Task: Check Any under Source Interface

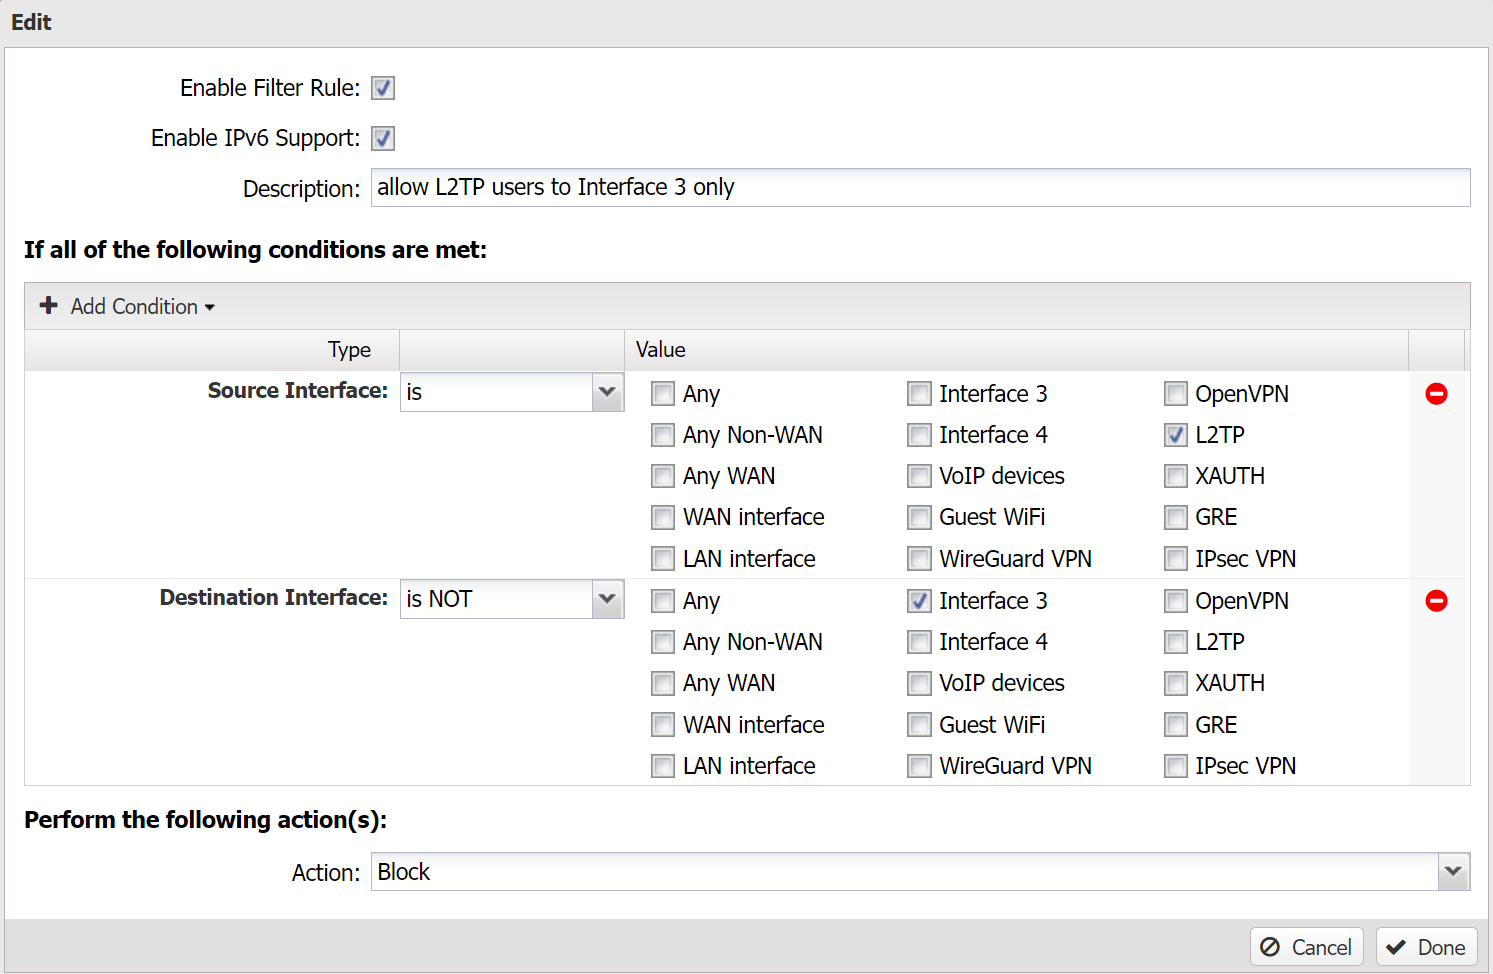Action: pos(662,394)
